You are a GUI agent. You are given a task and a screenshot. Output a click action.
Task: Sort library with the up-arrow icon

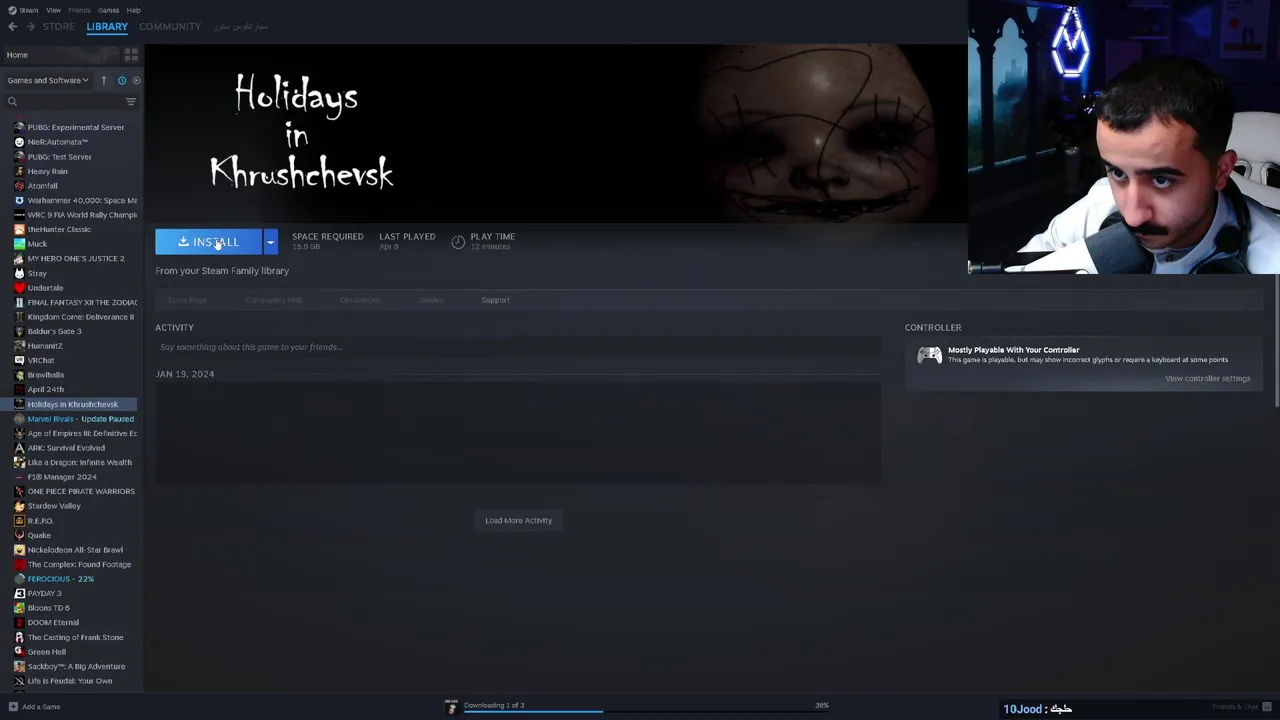[103, 80]
